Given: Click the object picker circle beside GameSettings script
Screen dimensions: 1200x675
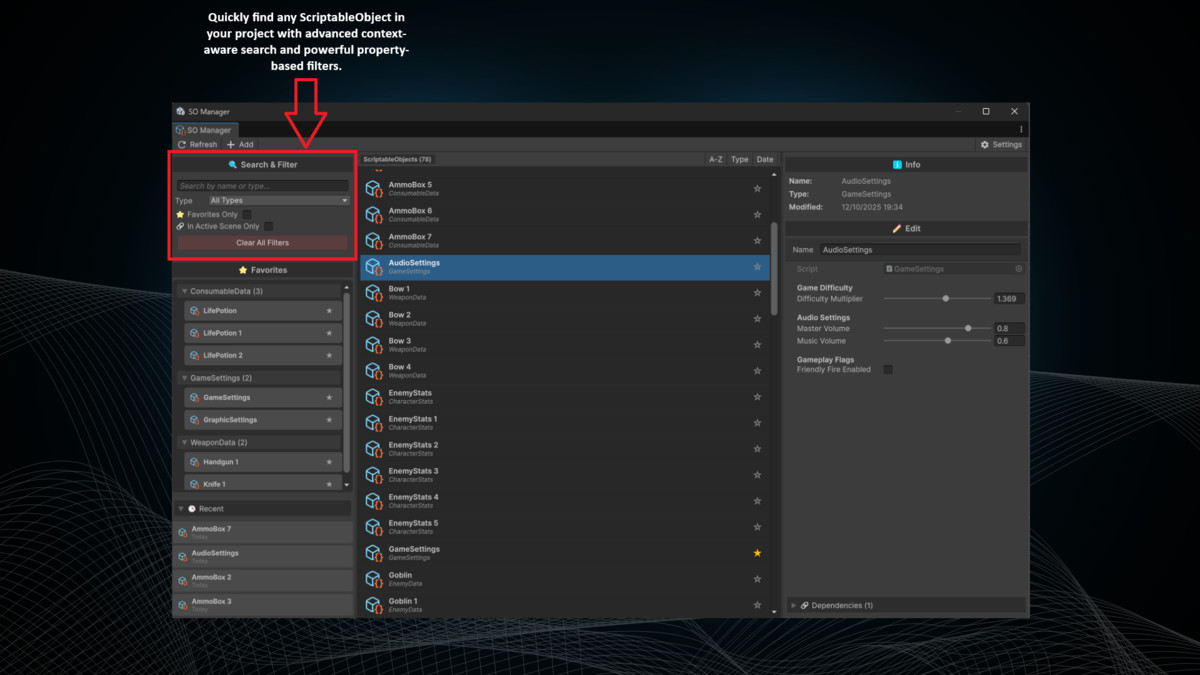Looking at the screenshot, I should (x=1019, y=268).
